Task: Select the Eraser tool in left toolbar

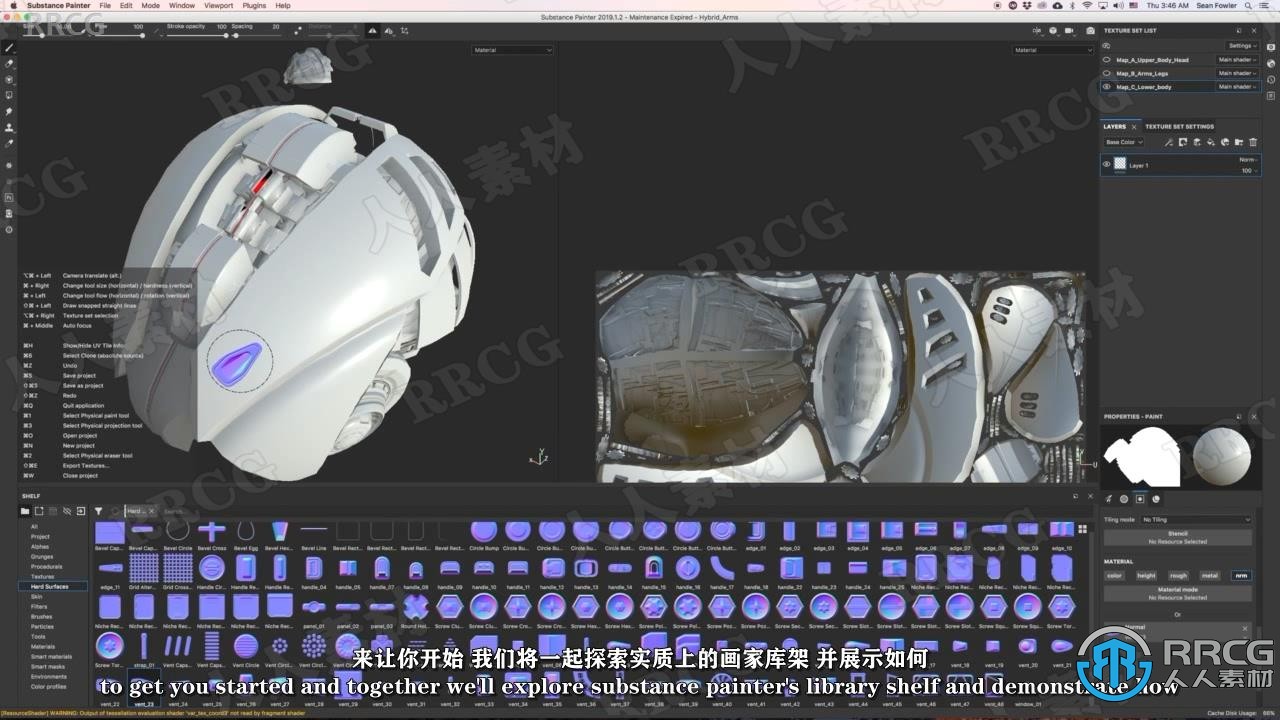Action: point(9,63)
